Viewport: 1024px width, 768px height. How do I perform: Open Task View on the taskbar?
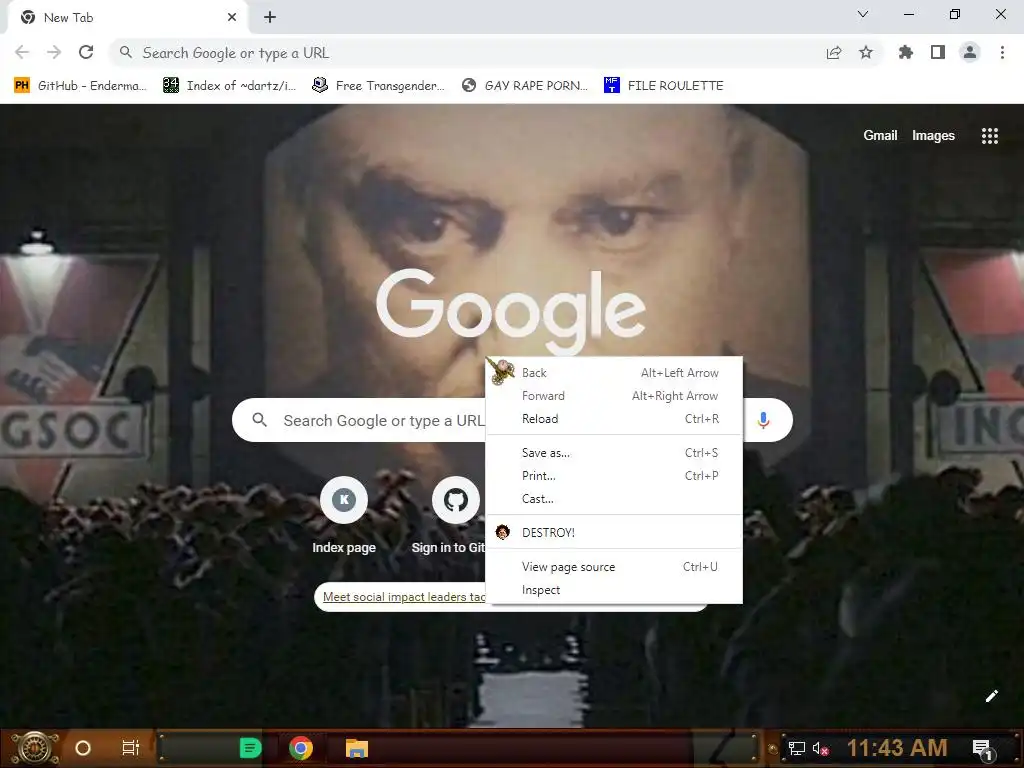tap(131, 748)
